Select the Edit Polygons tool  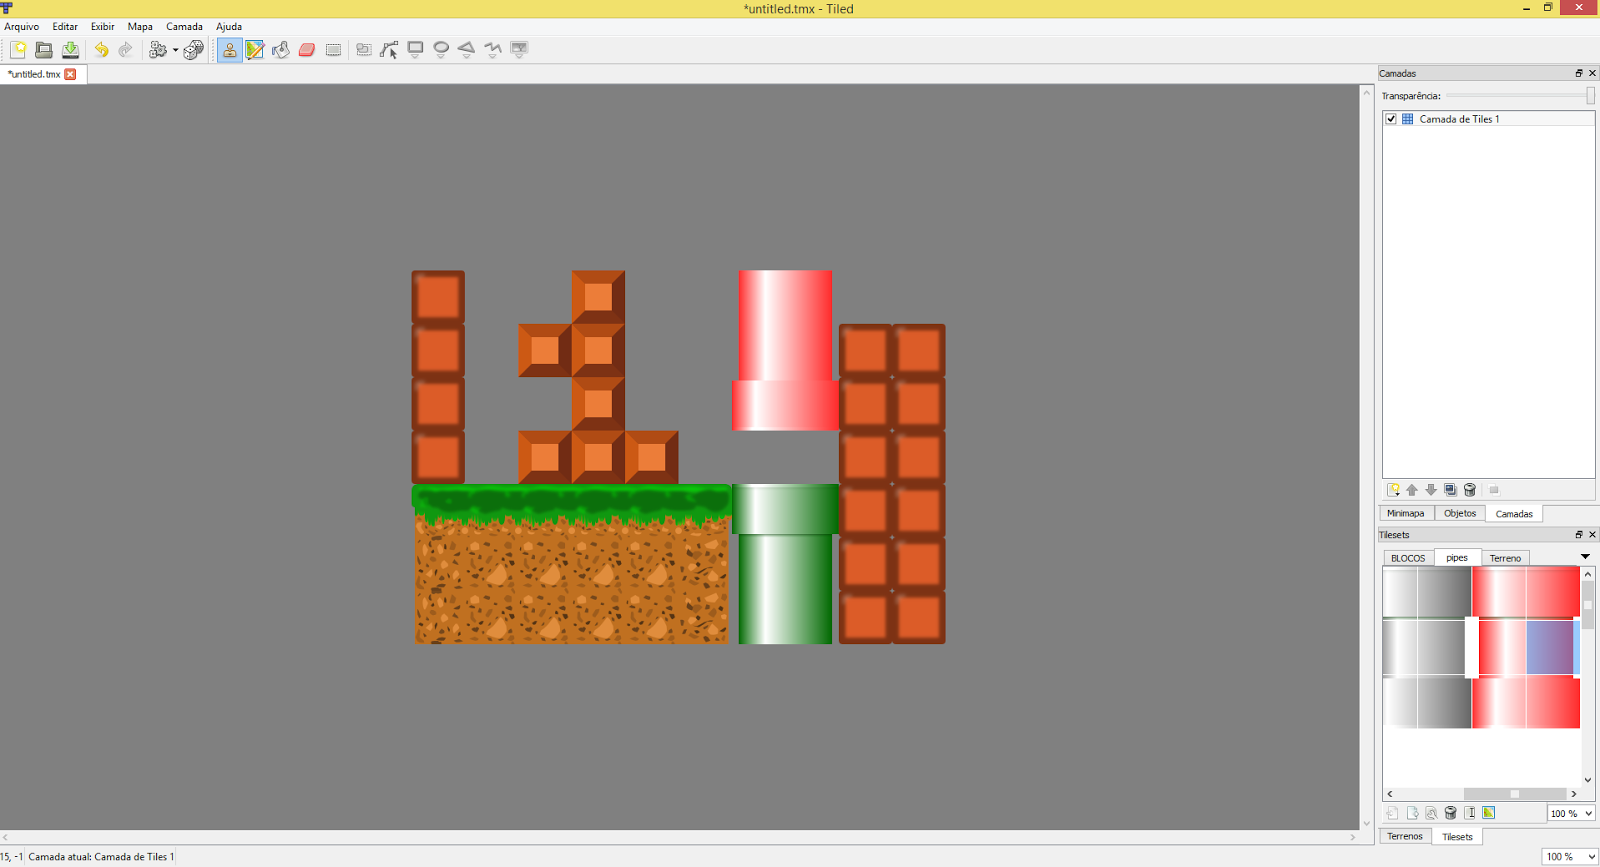pos(389,49)
